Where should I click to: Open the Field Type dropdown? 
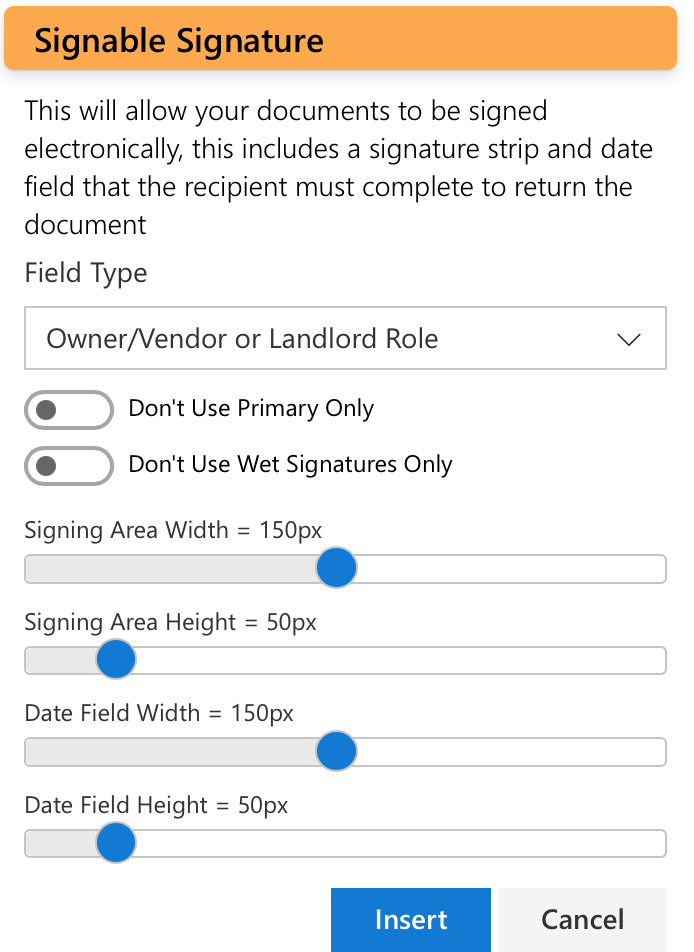(345, 338)
